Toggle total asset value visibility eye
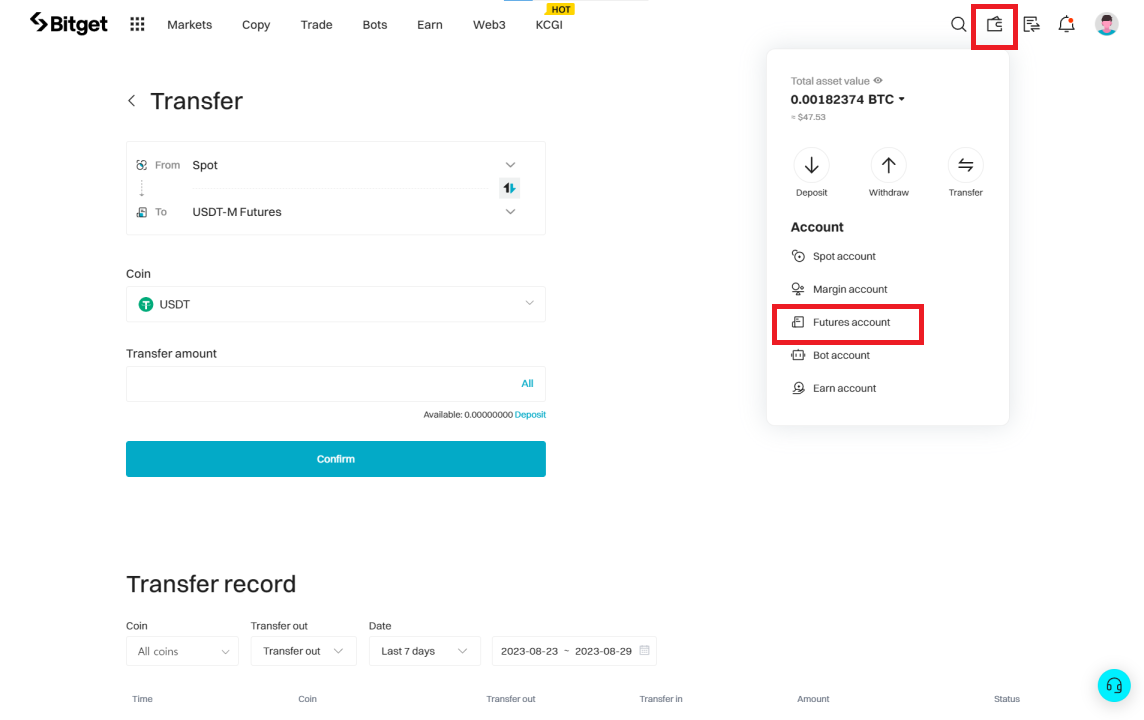The height and width of the screenshot is (720, 1144). [x=878, y=80]
